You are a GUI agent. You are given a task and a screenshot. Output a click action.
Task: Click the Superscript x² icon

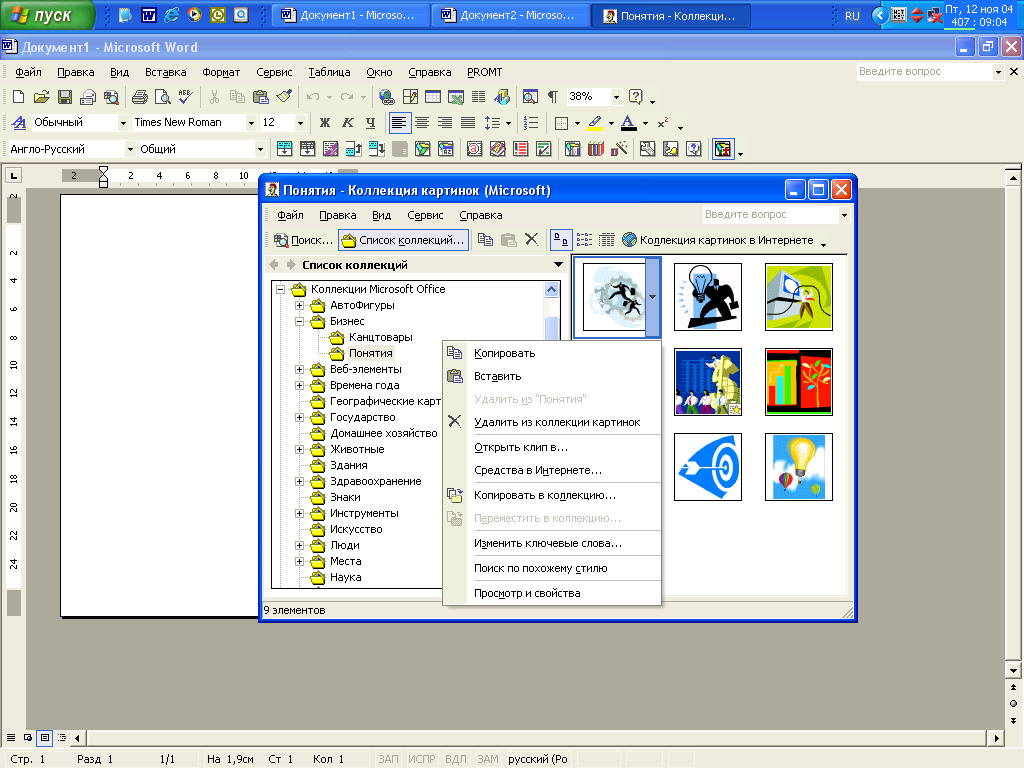point(663,123)
